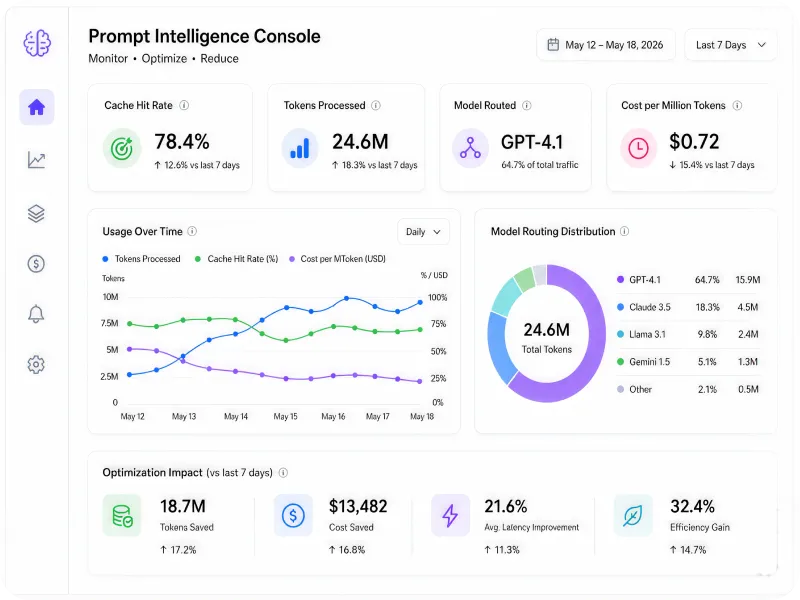Select the Claude 3.5 routing row
The width and height of the screenshot is (800, 600).
point(688,307)
